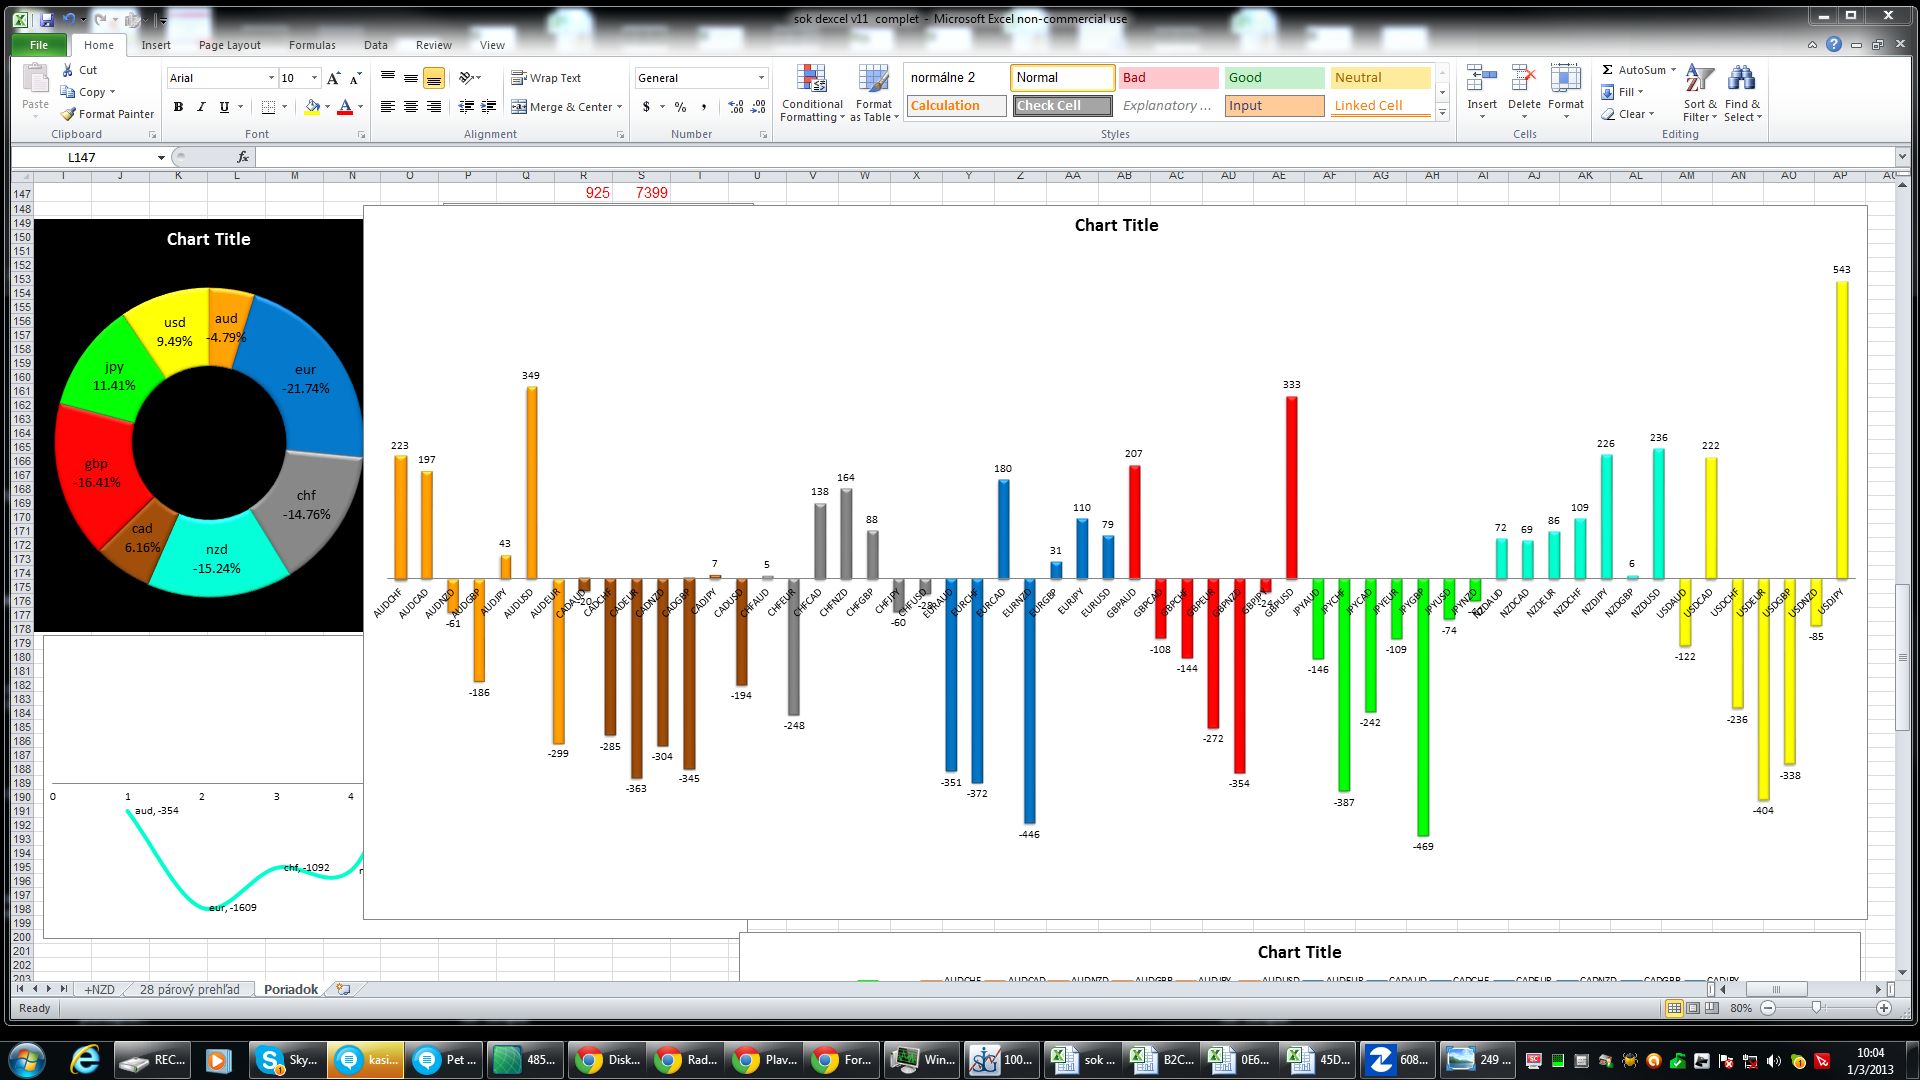Click the Format Painter icon
This screenshot has width=1920, height=1080.
coord(69,114)
